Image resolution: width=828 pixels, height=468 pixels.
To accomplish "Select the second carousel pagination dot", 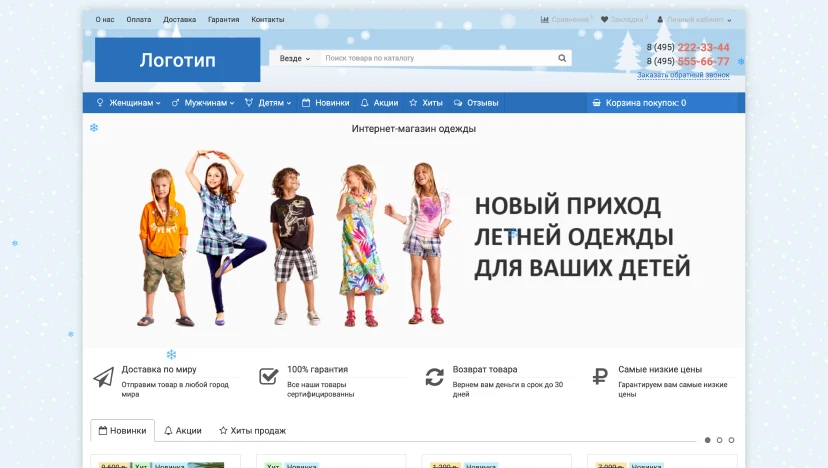I will [719, 440].
